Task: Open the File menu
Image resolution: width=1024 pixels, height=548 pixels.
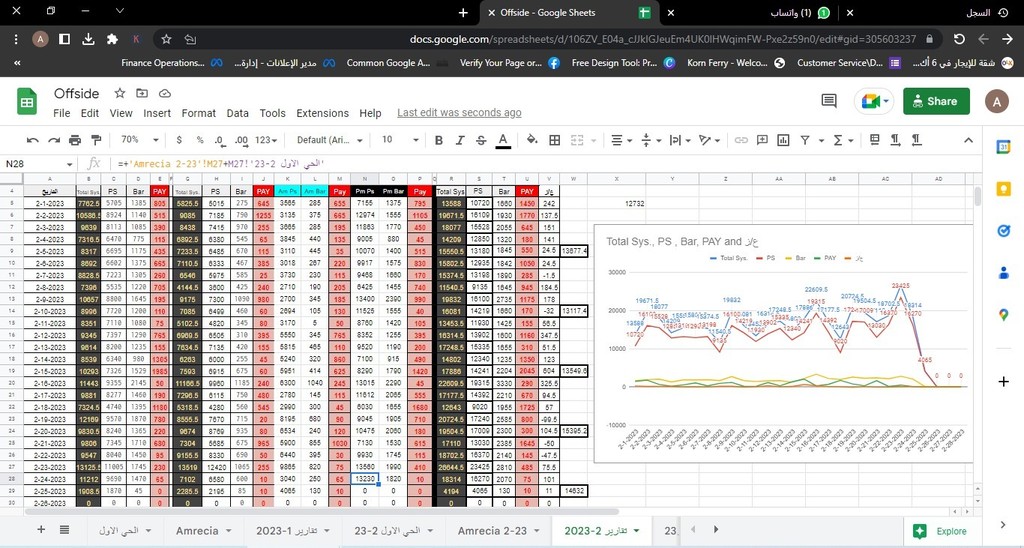Action: pyautogui.click(x=61, y=113)
